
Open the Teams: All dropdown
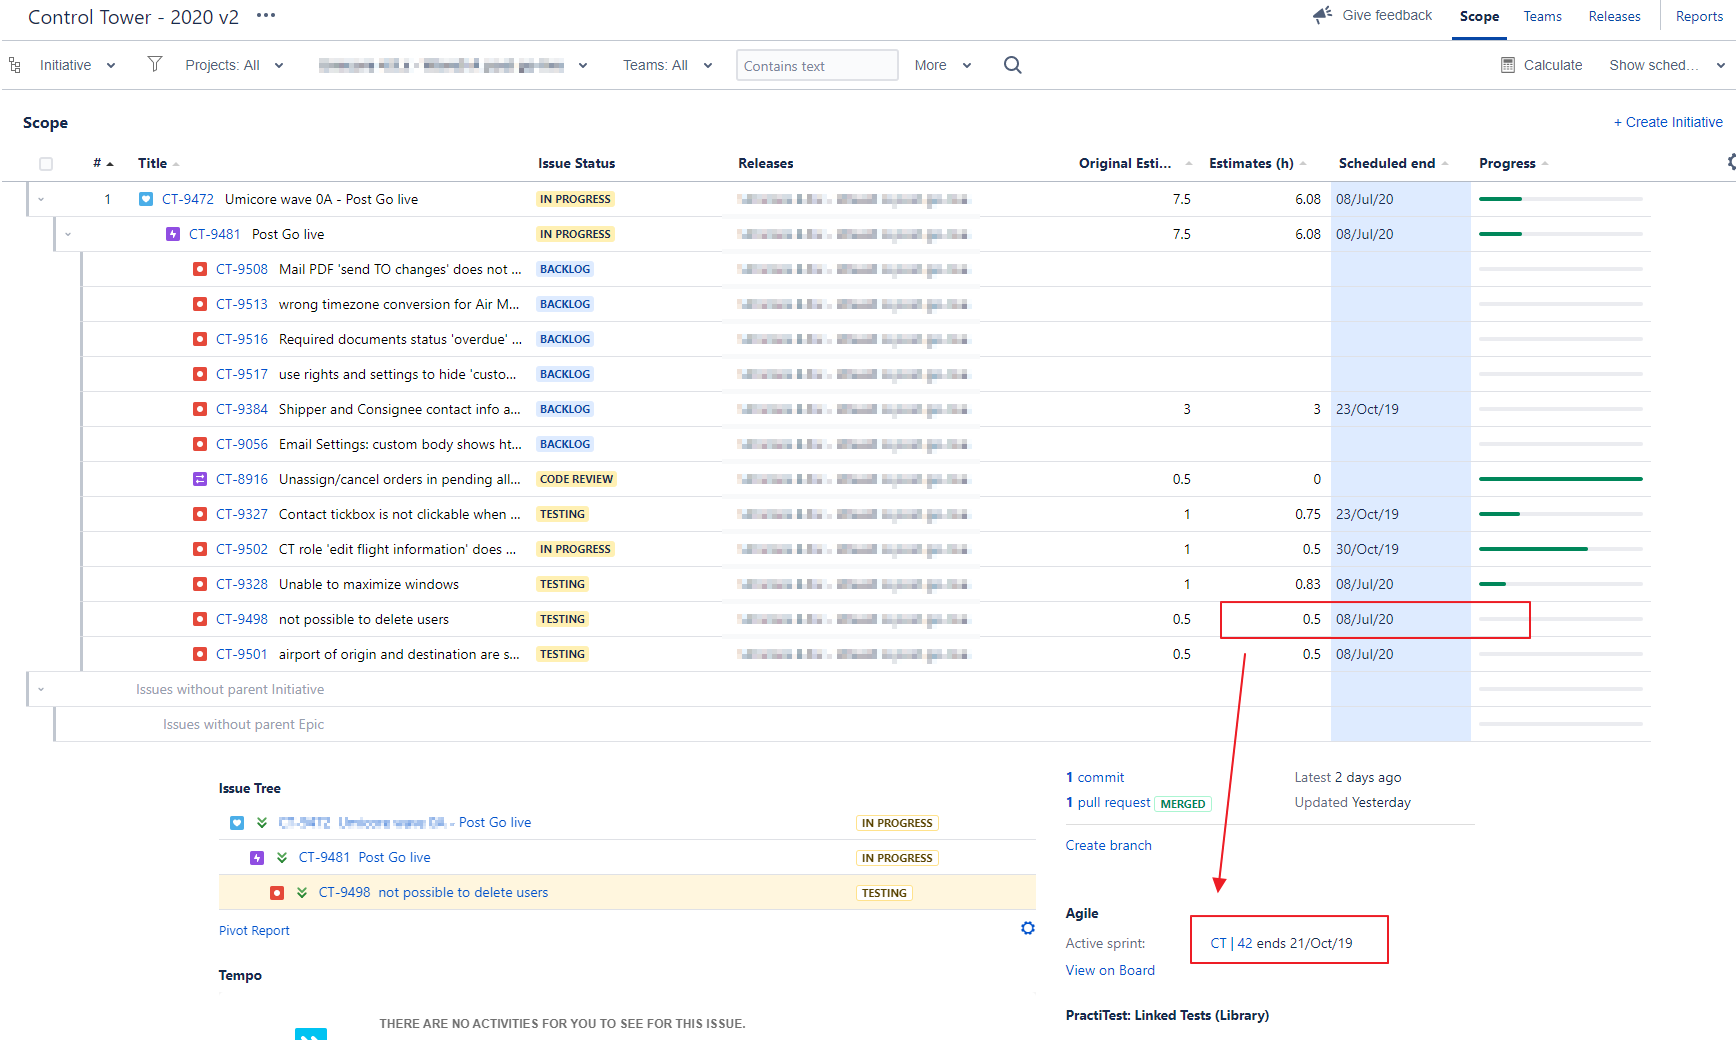pos(668,65)
